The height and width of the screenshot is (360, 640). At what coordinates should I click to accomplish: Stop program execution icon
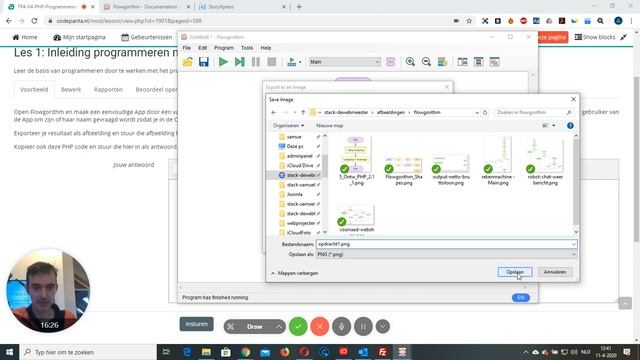(271, 62)
